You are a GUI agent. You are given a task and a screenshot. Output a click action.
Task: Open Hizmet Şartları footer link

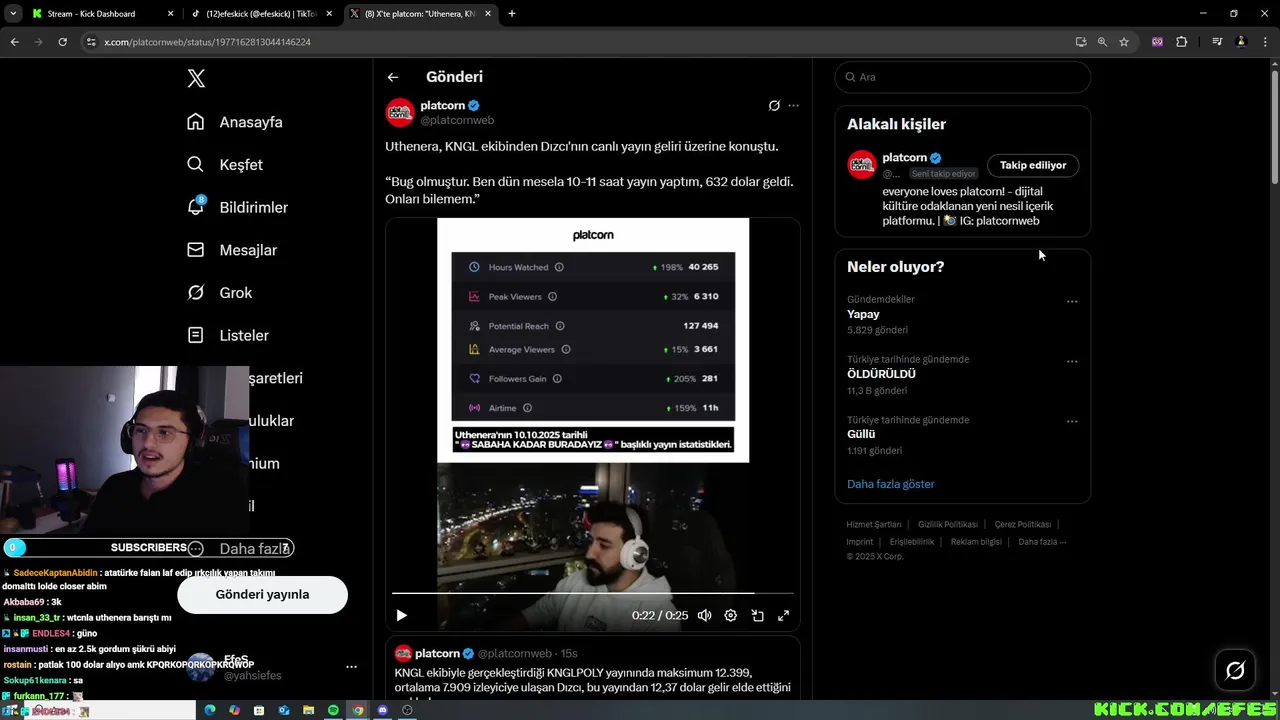pyautogui.click(x=874, y=524)
